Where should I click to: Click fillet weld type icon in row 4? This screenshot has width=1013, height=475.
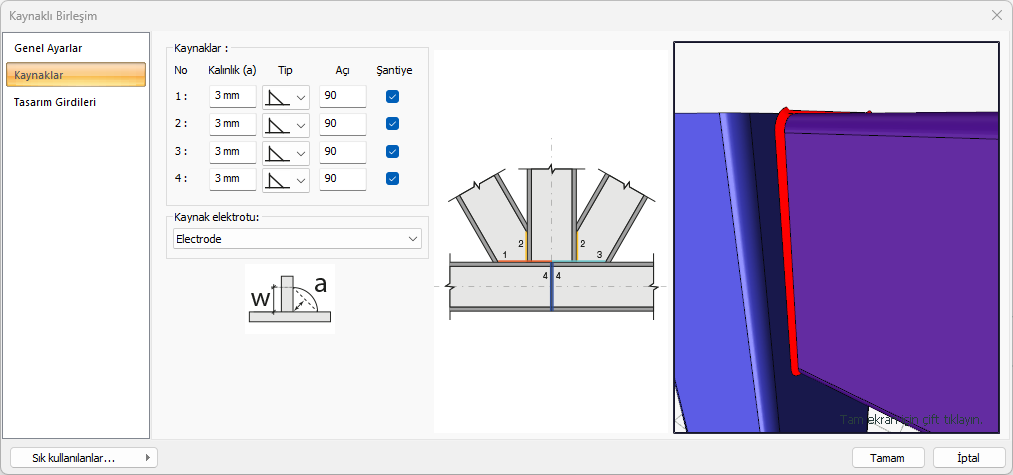tap(277, 180)
